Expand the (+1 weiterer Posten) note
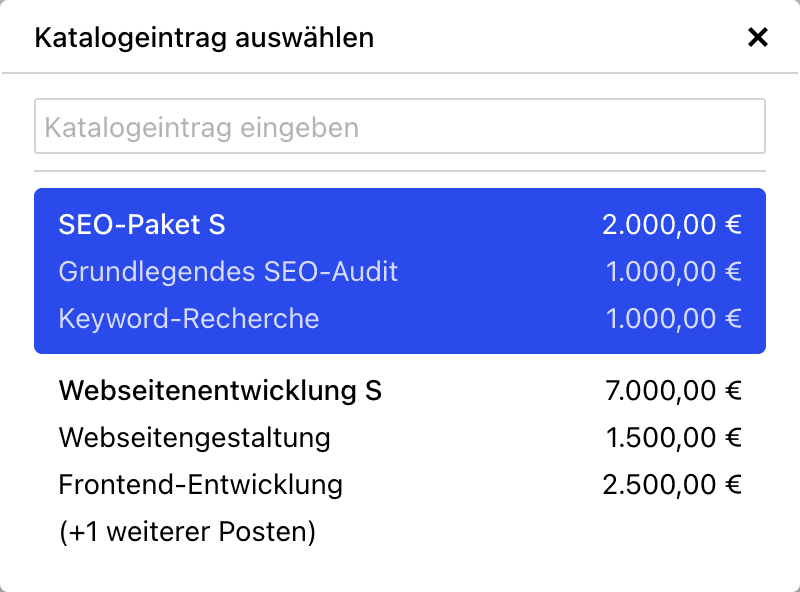Screen dimensions: 800x592 point(187,532)
